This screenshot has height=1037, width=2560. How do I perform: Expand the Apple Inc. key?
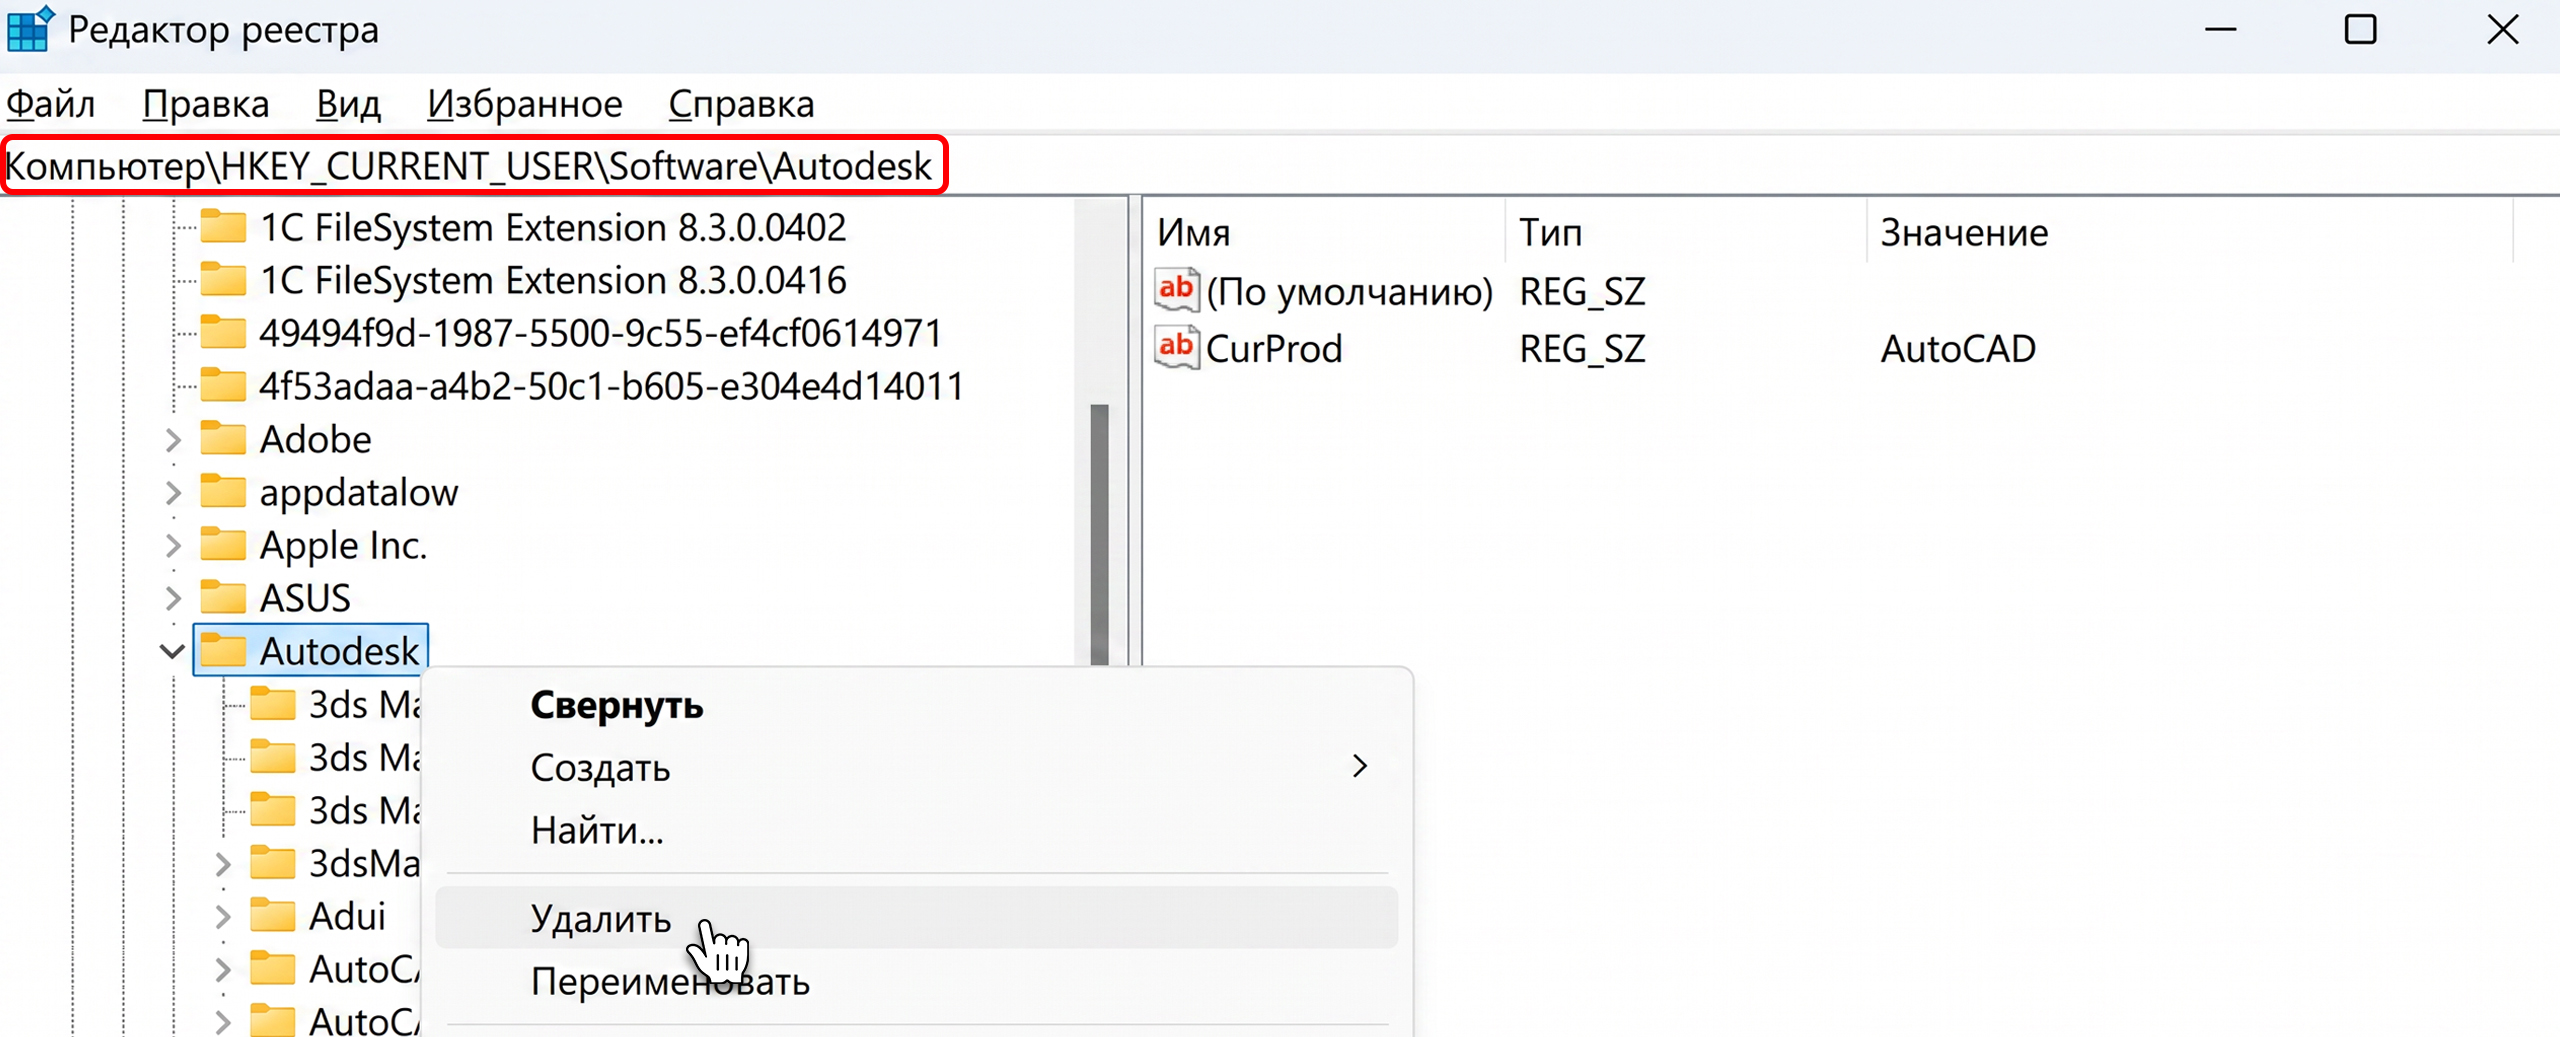(x=173, y=546)
